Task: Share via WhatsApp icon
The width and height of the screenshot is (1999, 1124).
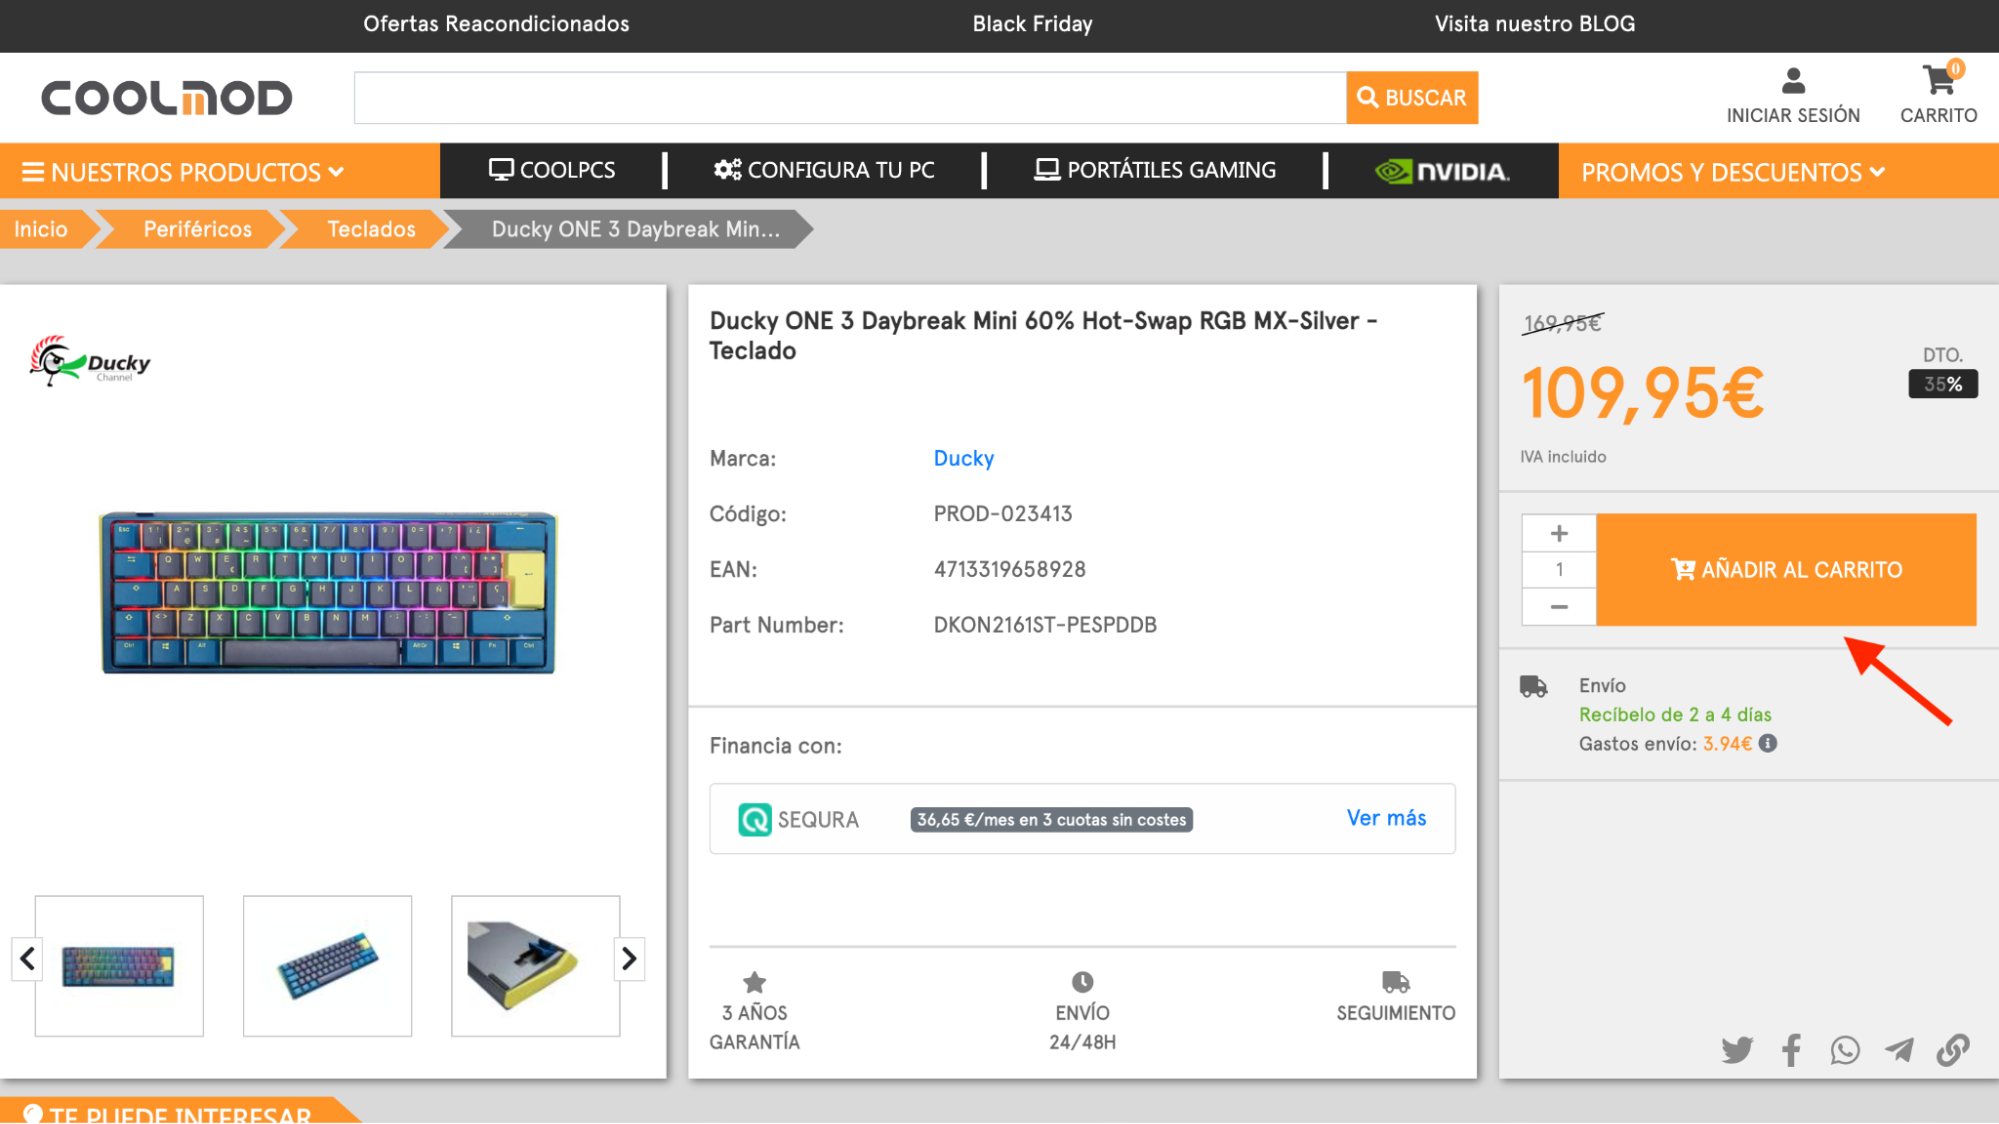Action: click(1845, 1050)
